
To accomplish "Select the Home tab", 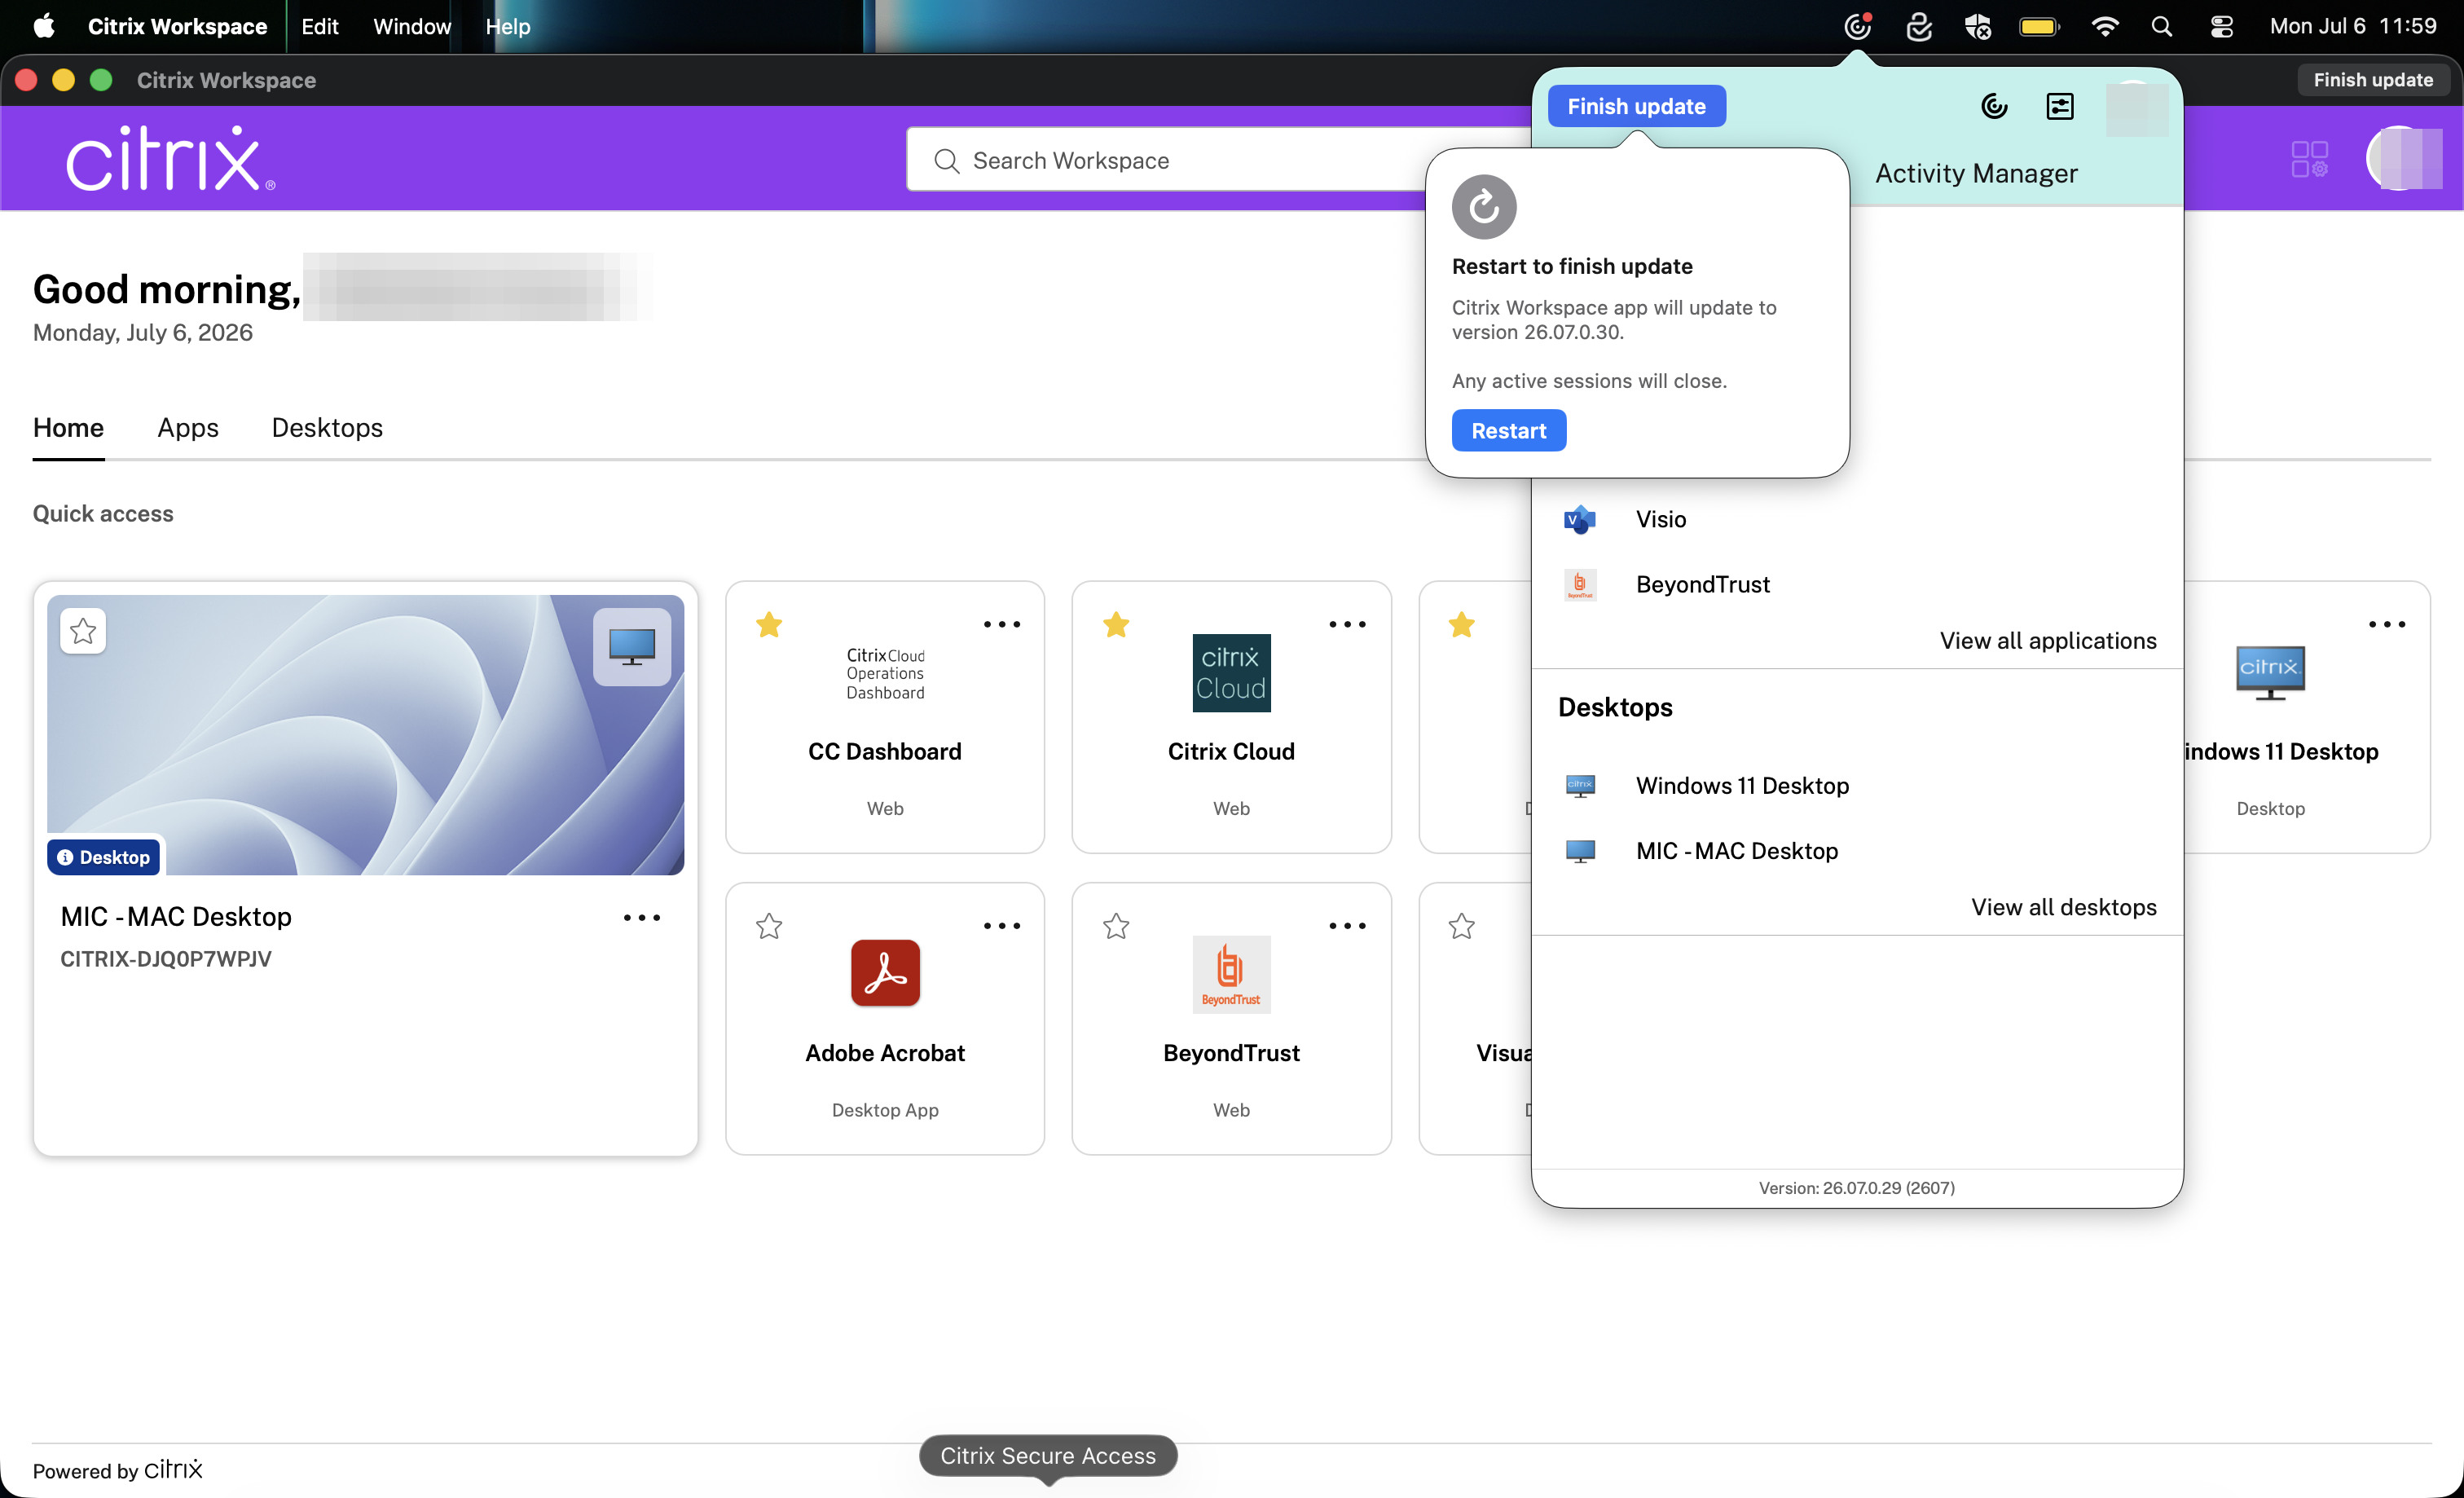I will [x=68, y=427].
